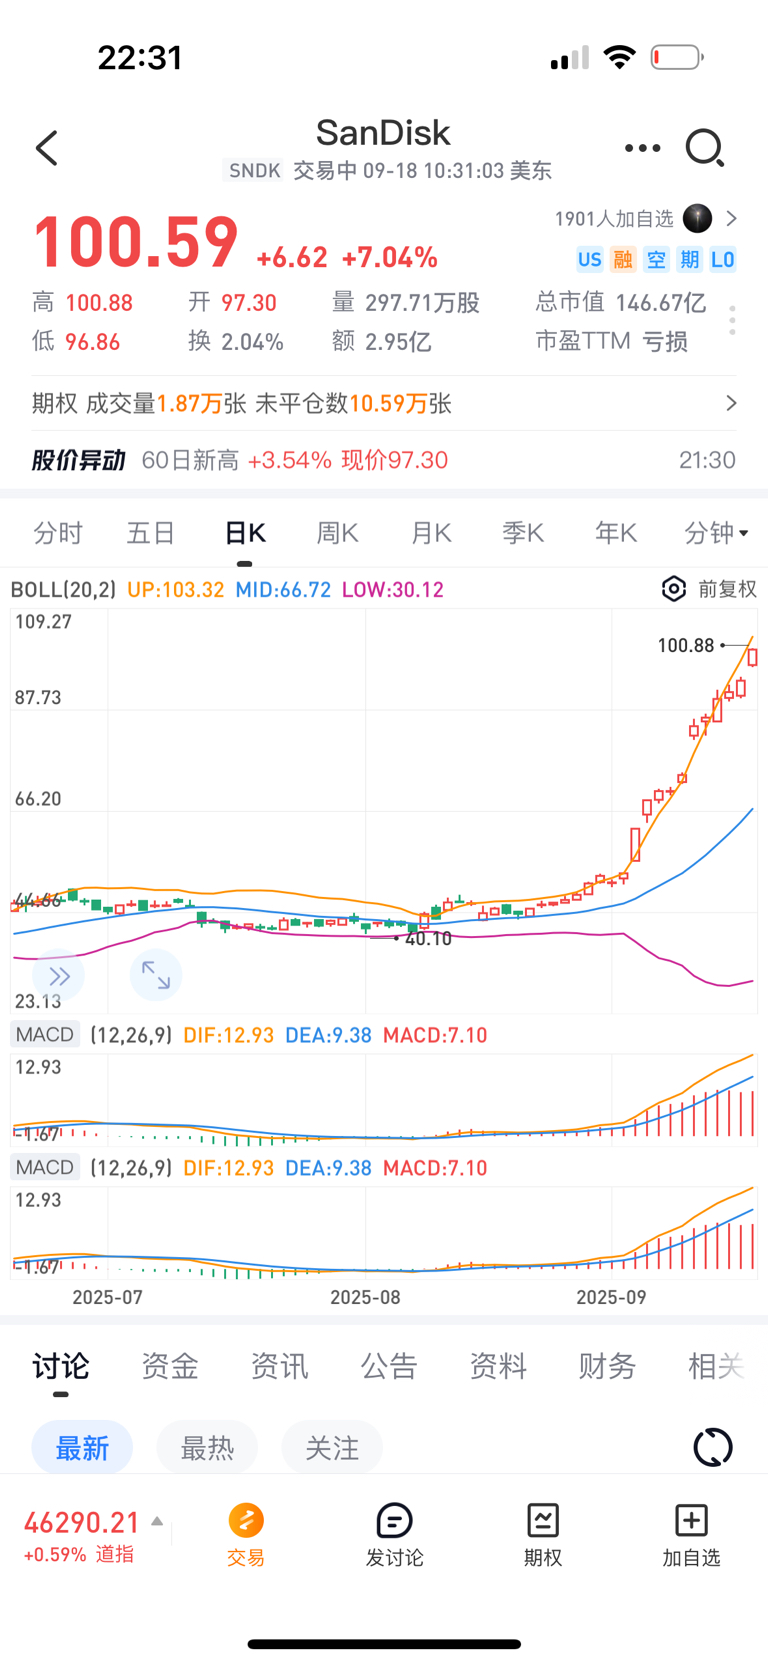The image size is (769, 1665).
Task: Open the 资金 section tab
Action: click(x=170, y=1366)
